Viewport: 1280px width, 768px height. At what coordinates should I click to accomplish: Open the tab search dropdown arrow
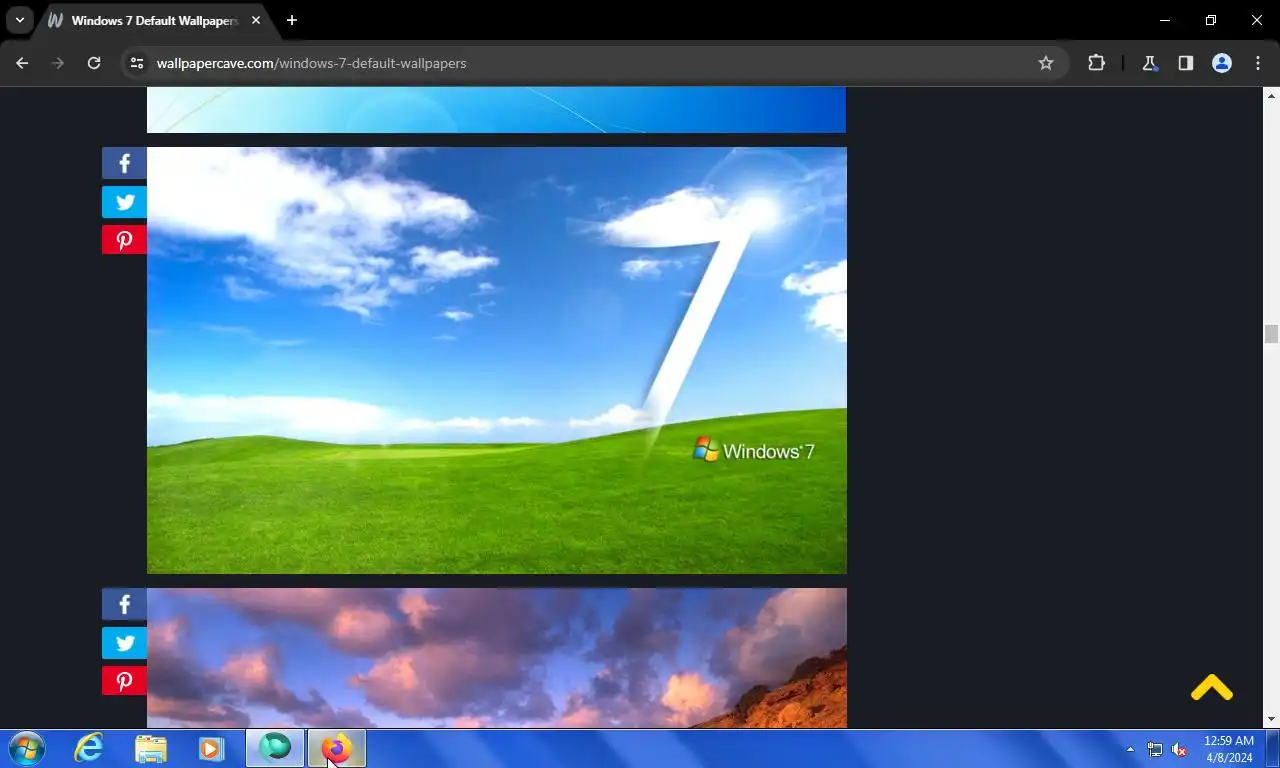[x=19, y=20]
